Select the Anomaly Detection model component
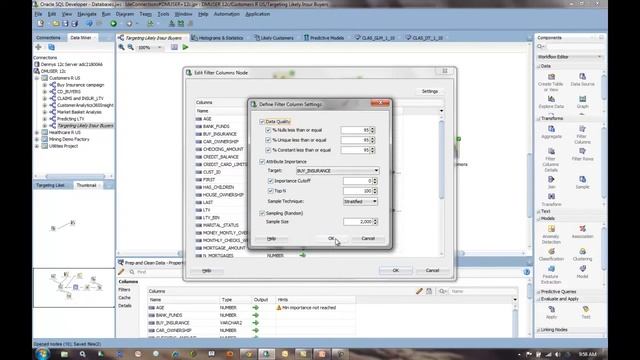This screenshot has height=360, width=640. pyautogui.click(x=551, y=235)
